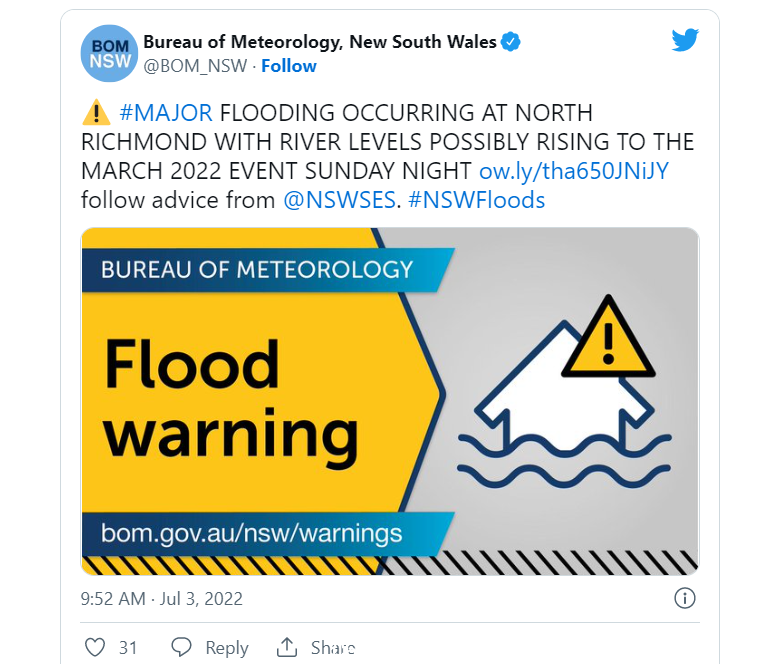The height and width of the screenshot is (664, 771).
Task: Open the @NSWSES mention
Action: click(x=339, y=200)
